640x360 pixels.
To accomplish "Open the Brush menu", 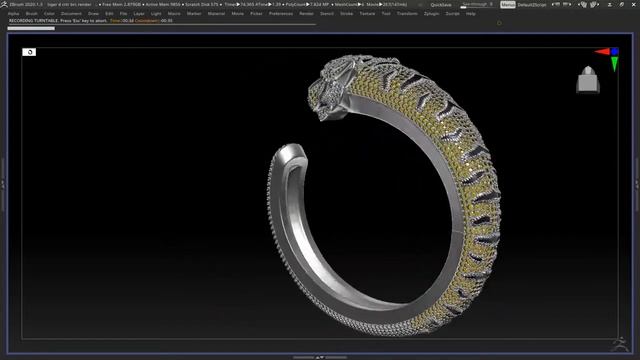I will click(x=31, y=13).
